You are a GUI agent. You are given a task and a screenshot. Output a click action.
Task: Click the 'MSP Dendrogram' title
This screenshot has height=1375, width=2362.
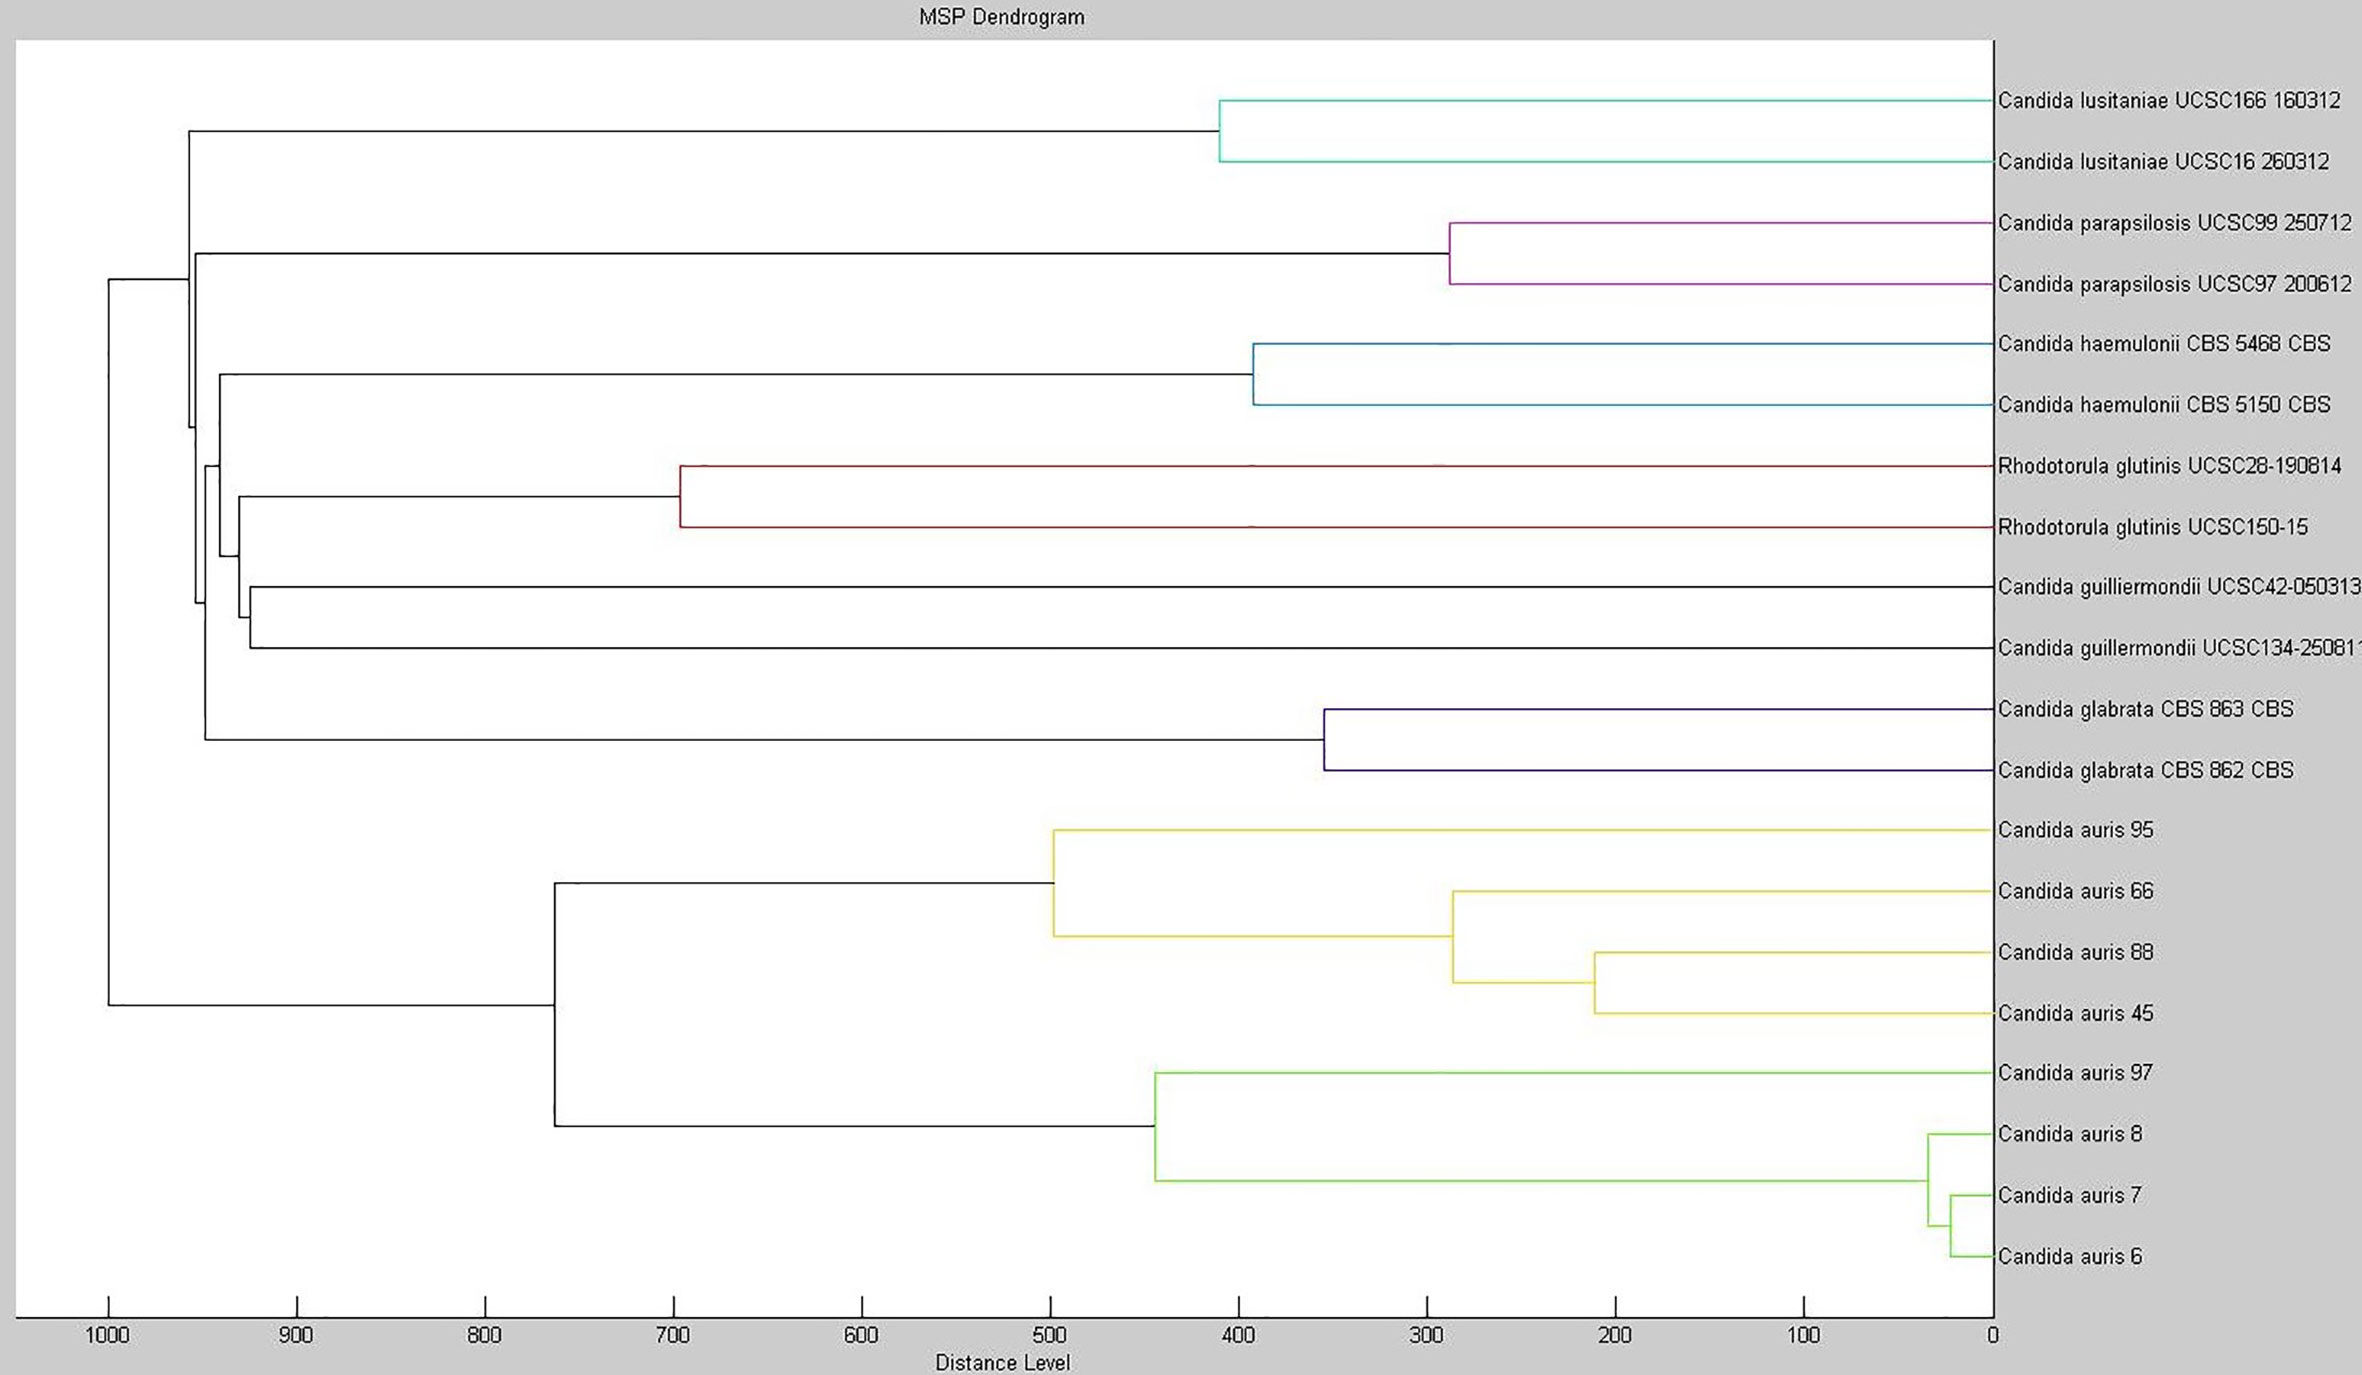point(1001,17)
